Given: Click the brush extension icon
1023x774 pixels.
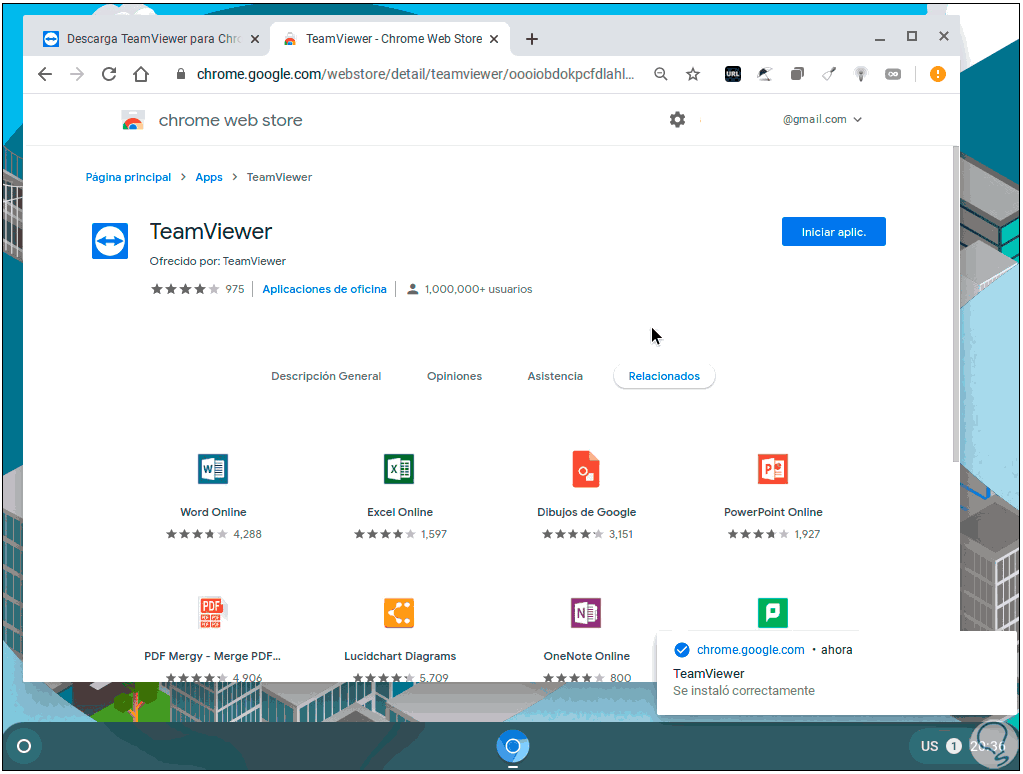Looking at the screenshot, I should coord(829,74).
